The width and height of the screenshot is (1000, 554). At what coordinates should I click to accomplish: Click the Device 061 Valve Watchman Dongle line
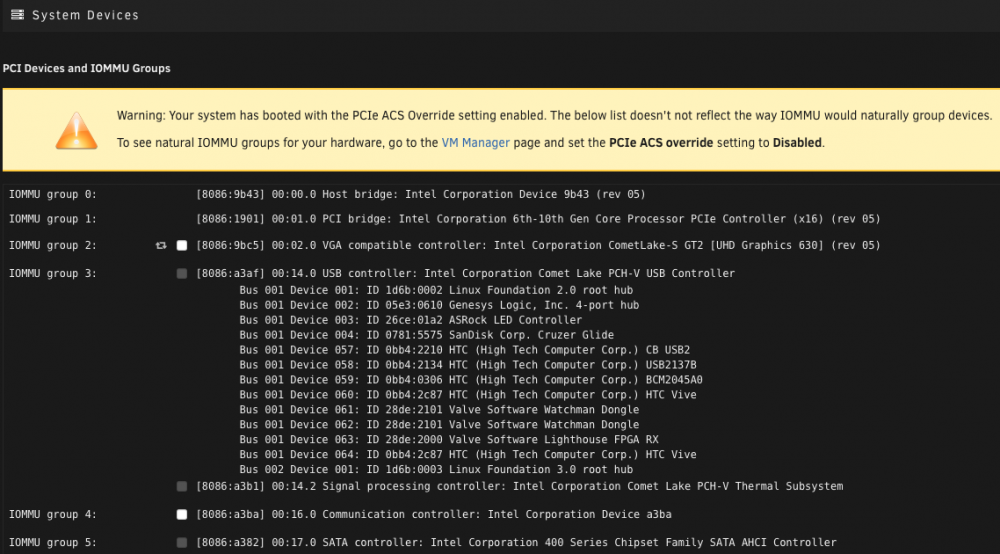pyautogui.click(x=439, y=410)
